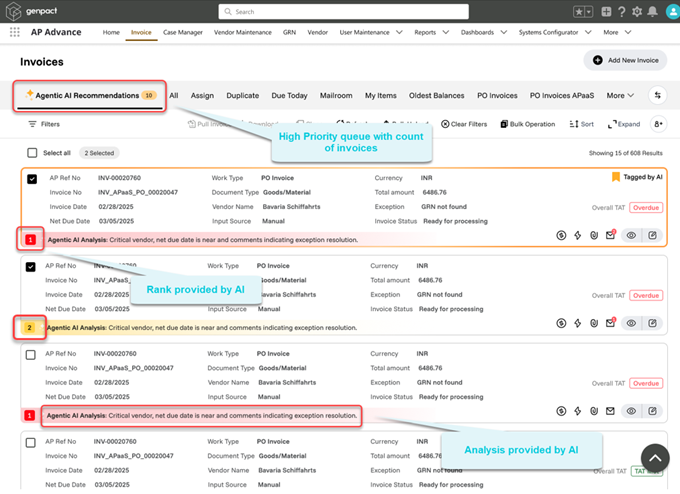Switch to the PO Invoices APaaS tab

pyautogui.click(x=562, y=95)
